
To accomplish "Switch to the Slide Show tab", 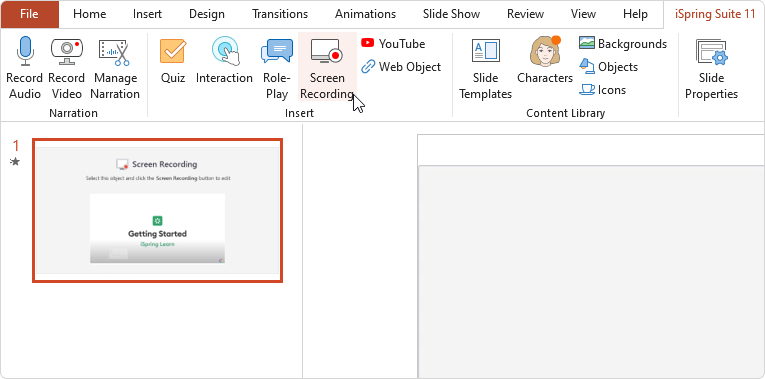I will [x=451, y=14].
